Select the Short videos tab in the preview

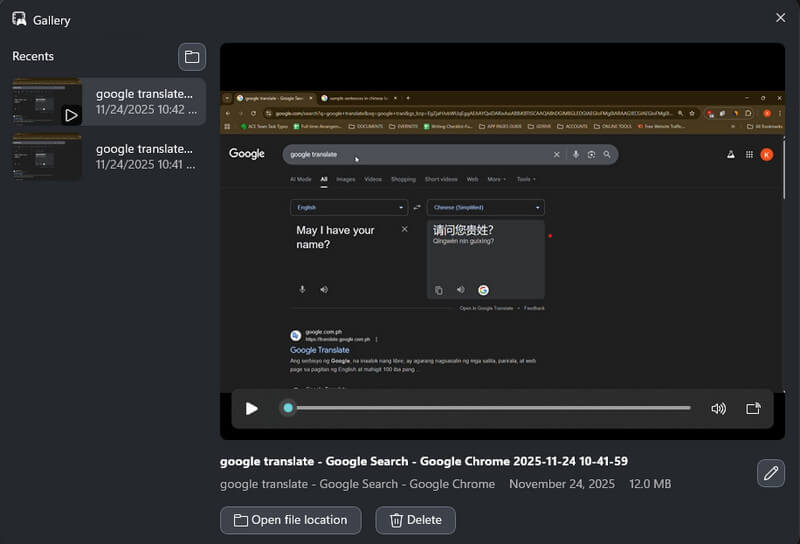(441, 179)
